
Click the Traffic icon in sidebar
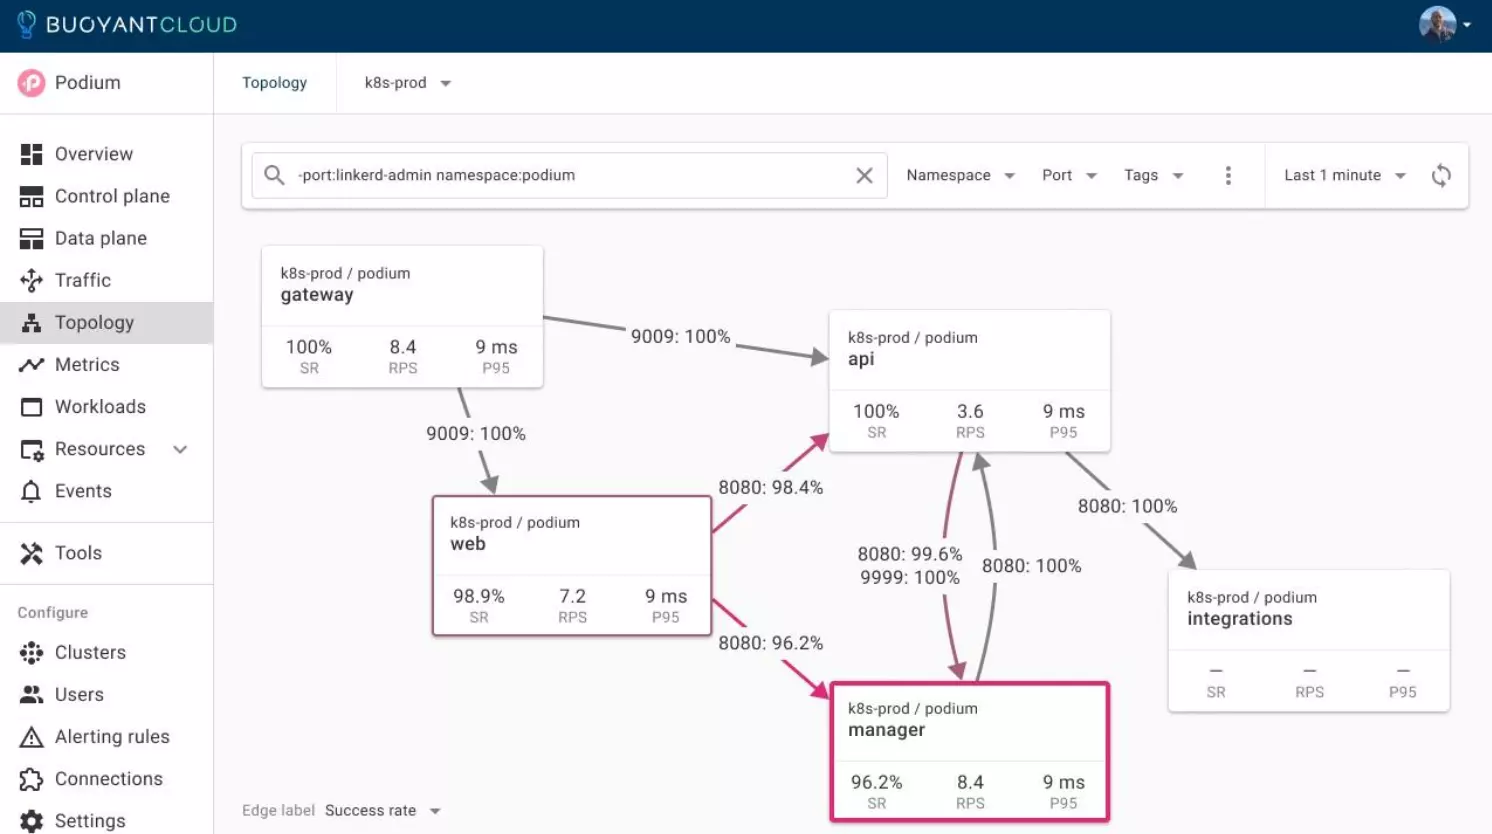[31, 280]
